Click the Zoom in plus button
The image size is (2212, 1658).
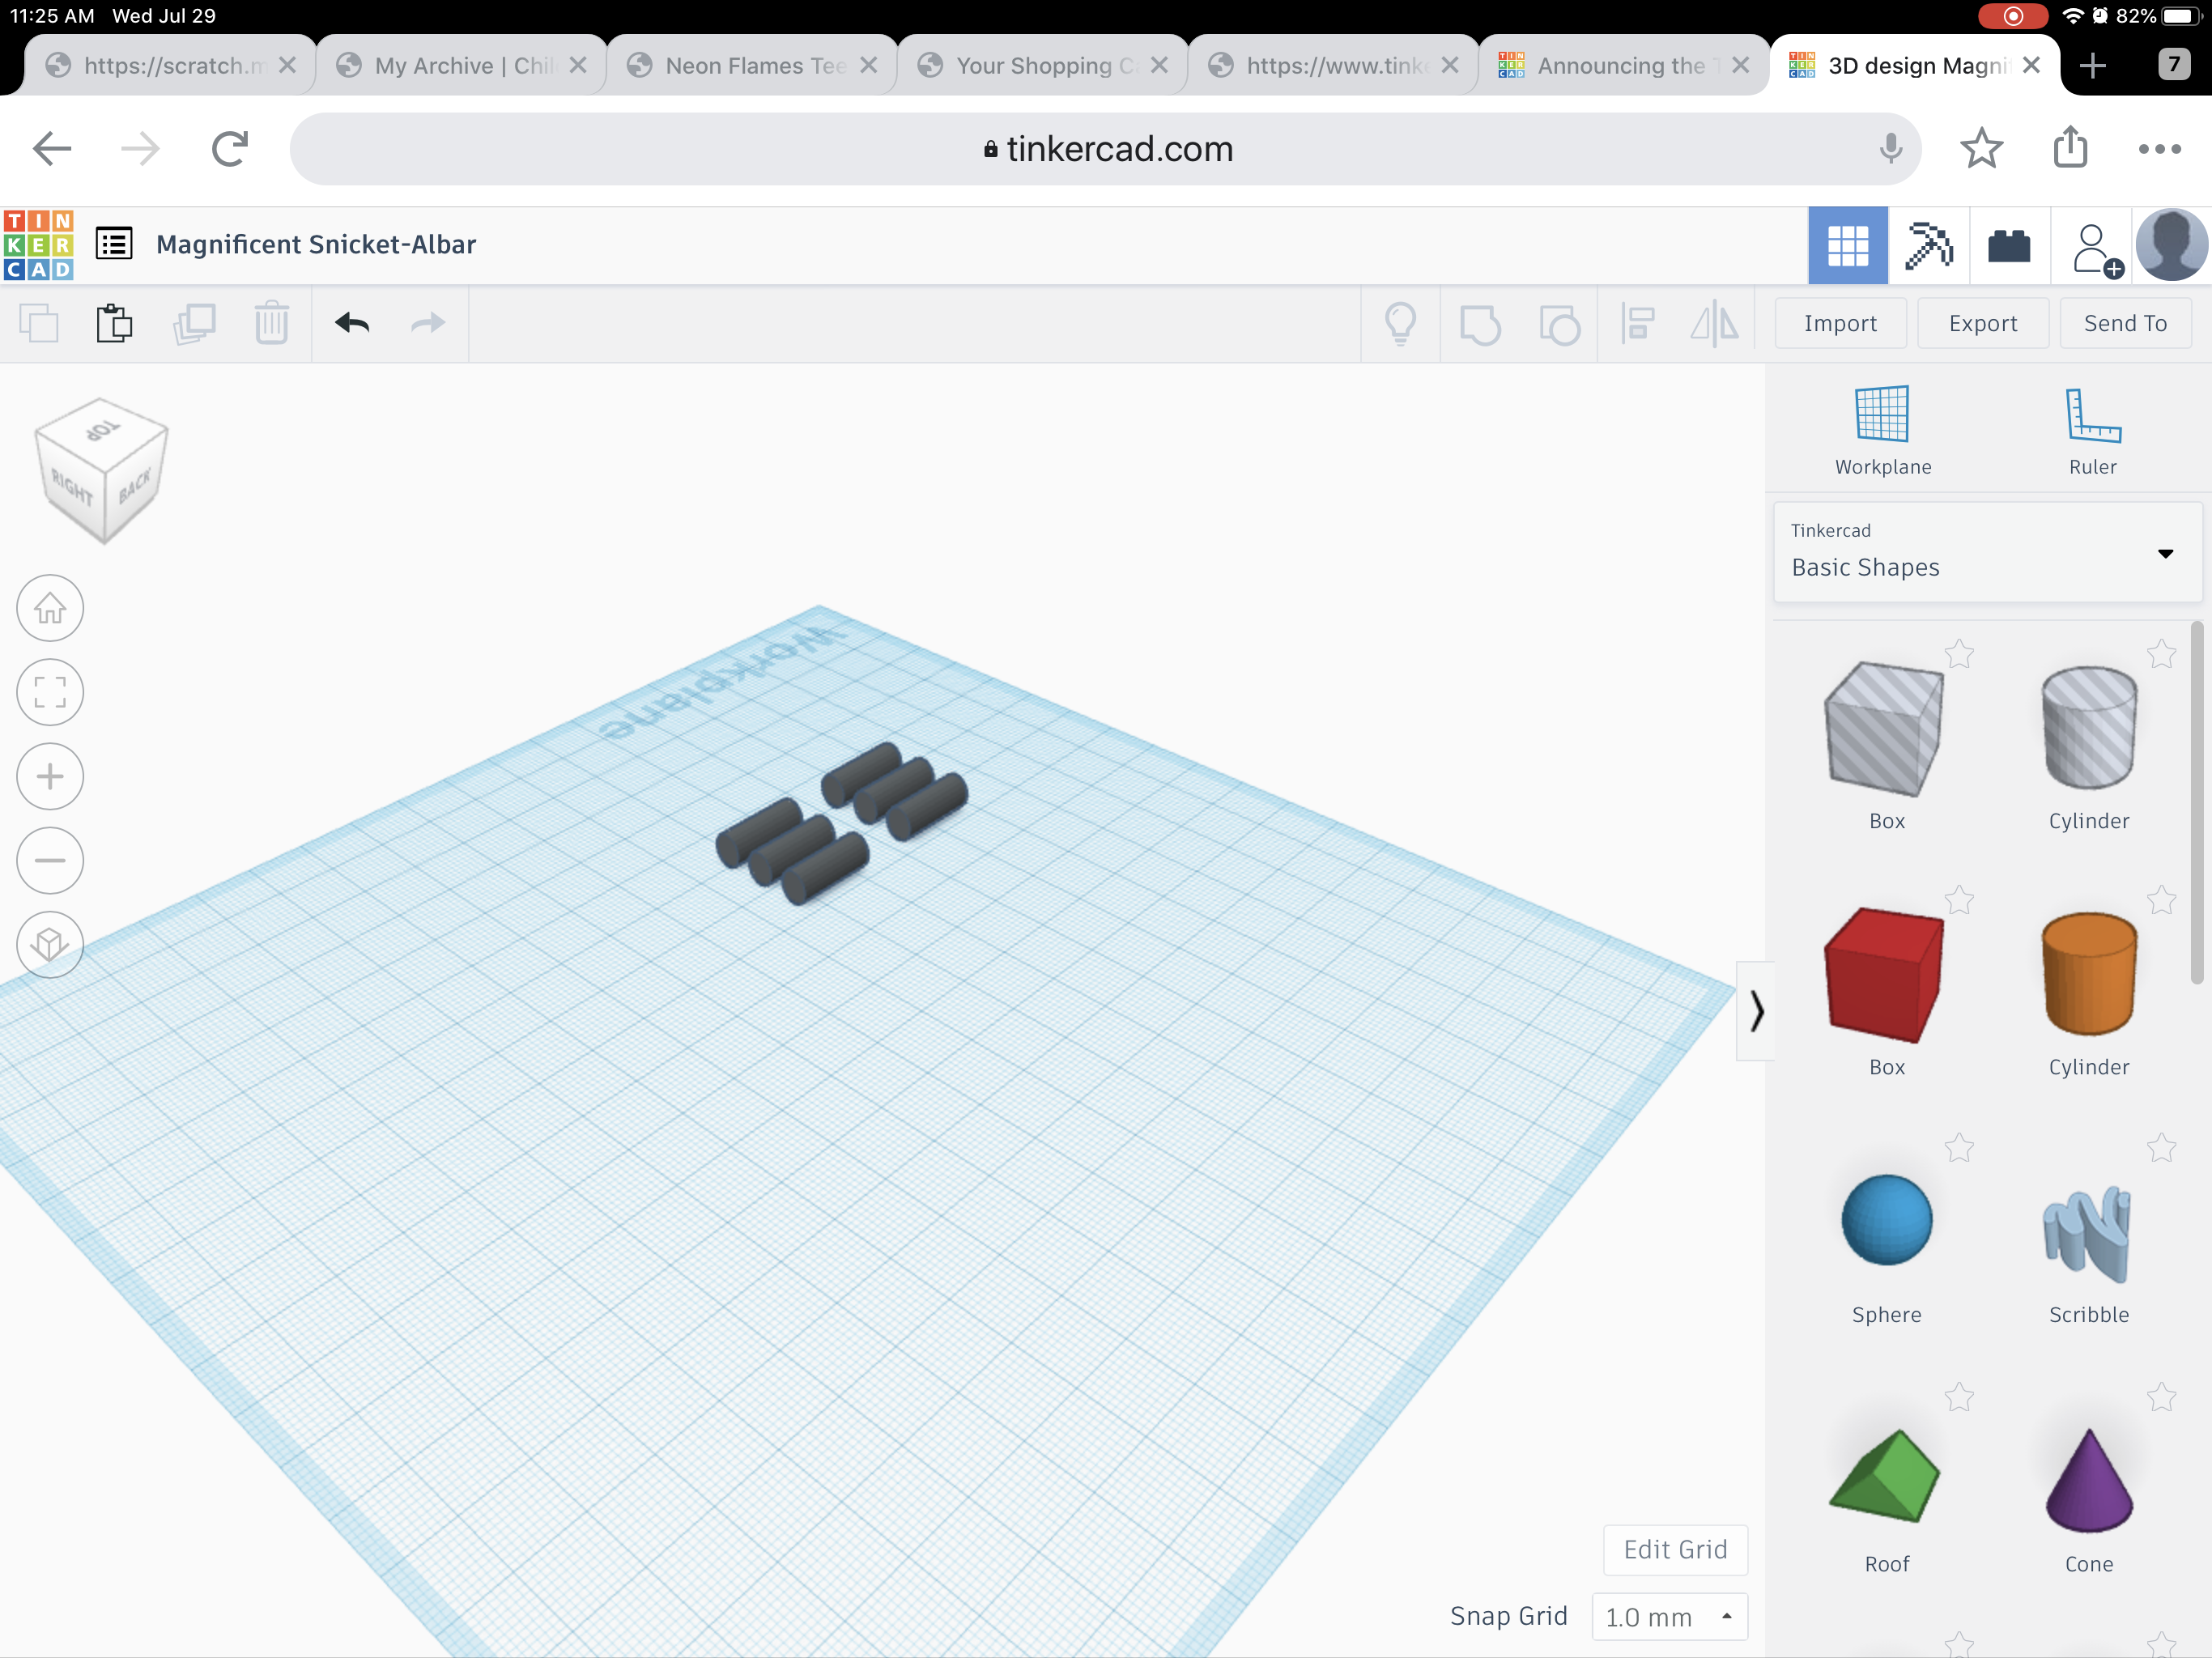50,776
